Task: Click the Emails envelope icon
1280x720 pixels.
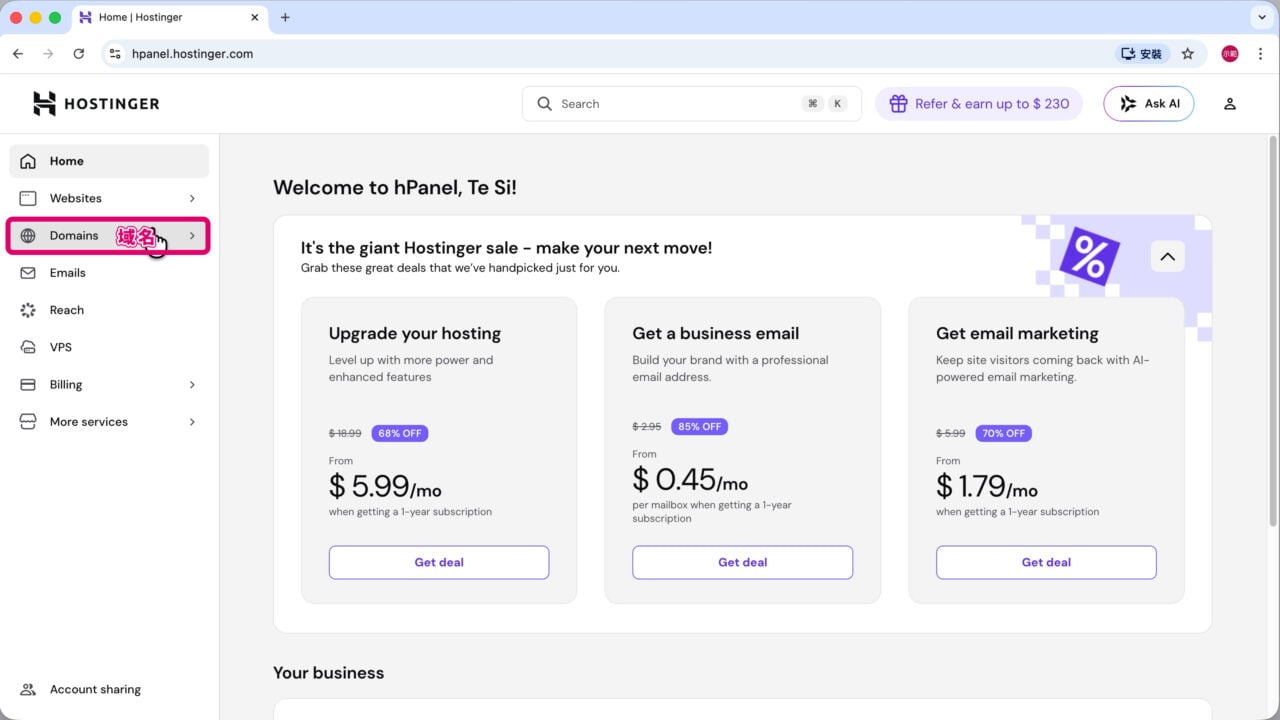Action: pos(28,273)
